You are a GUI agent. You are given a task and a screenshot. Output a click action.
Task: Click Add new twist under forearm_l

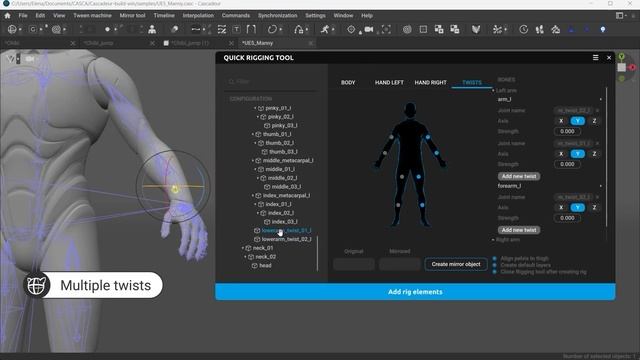[x=519, y=230]
